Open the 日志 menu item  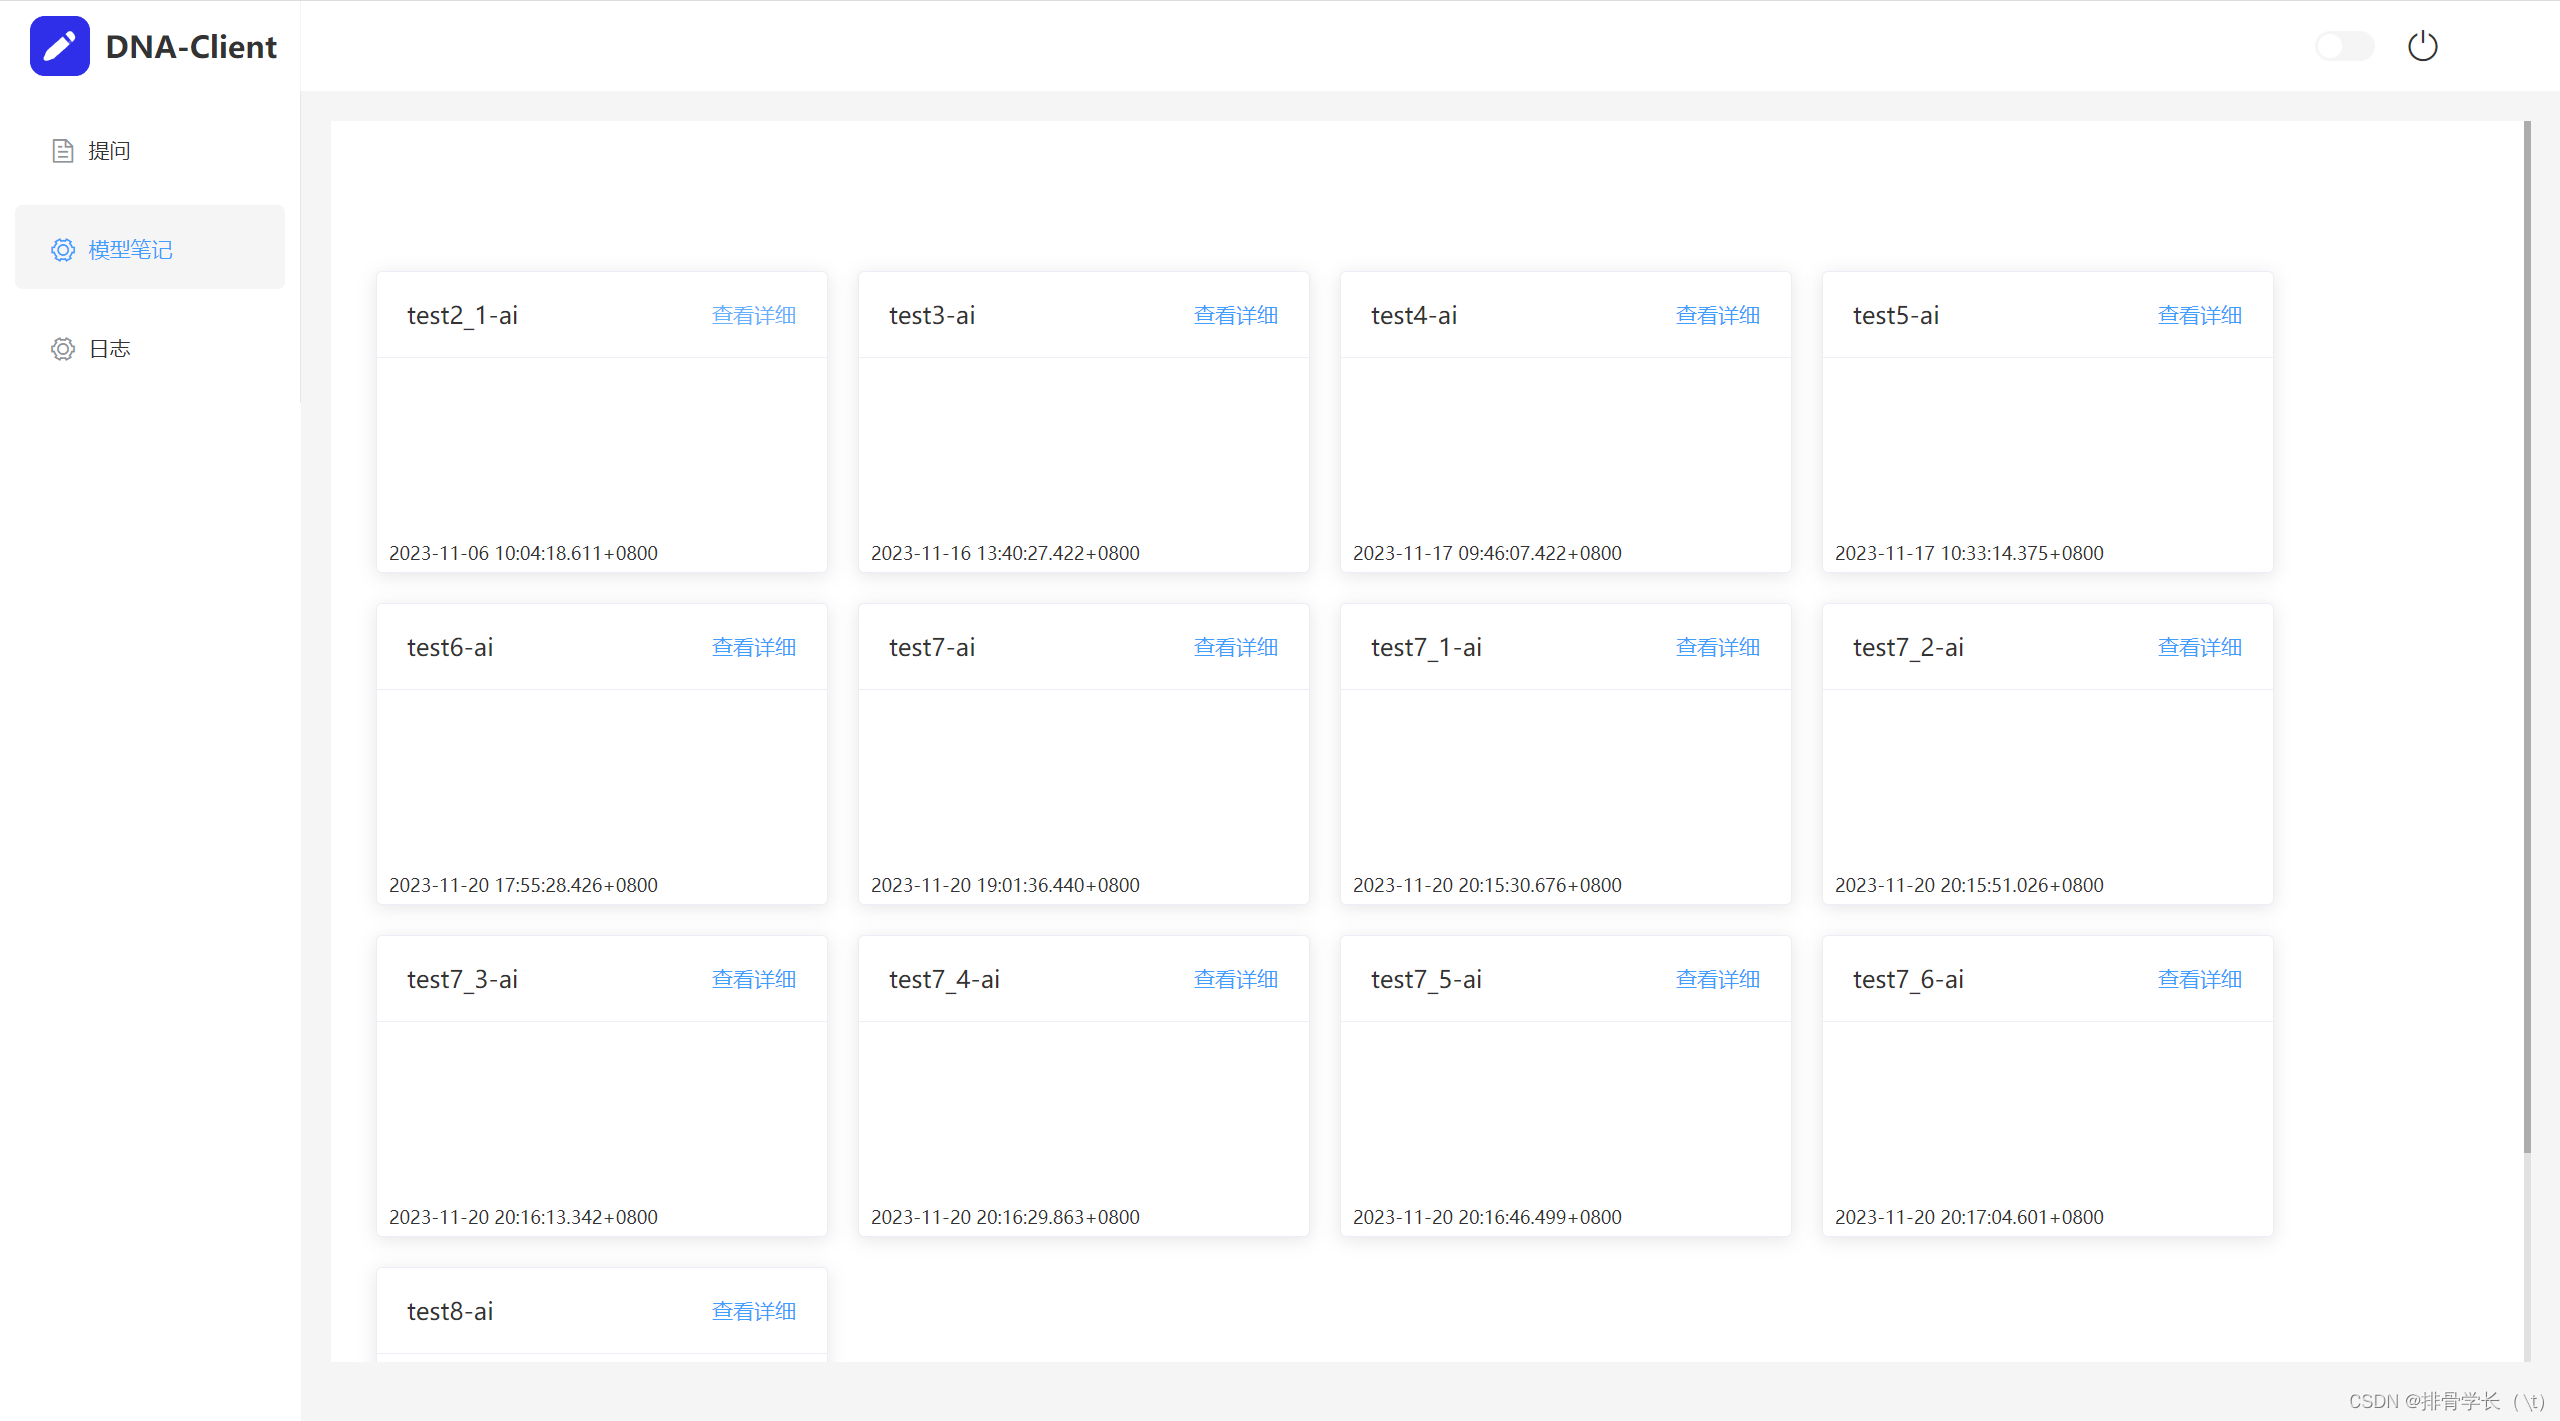pos(150,349)
